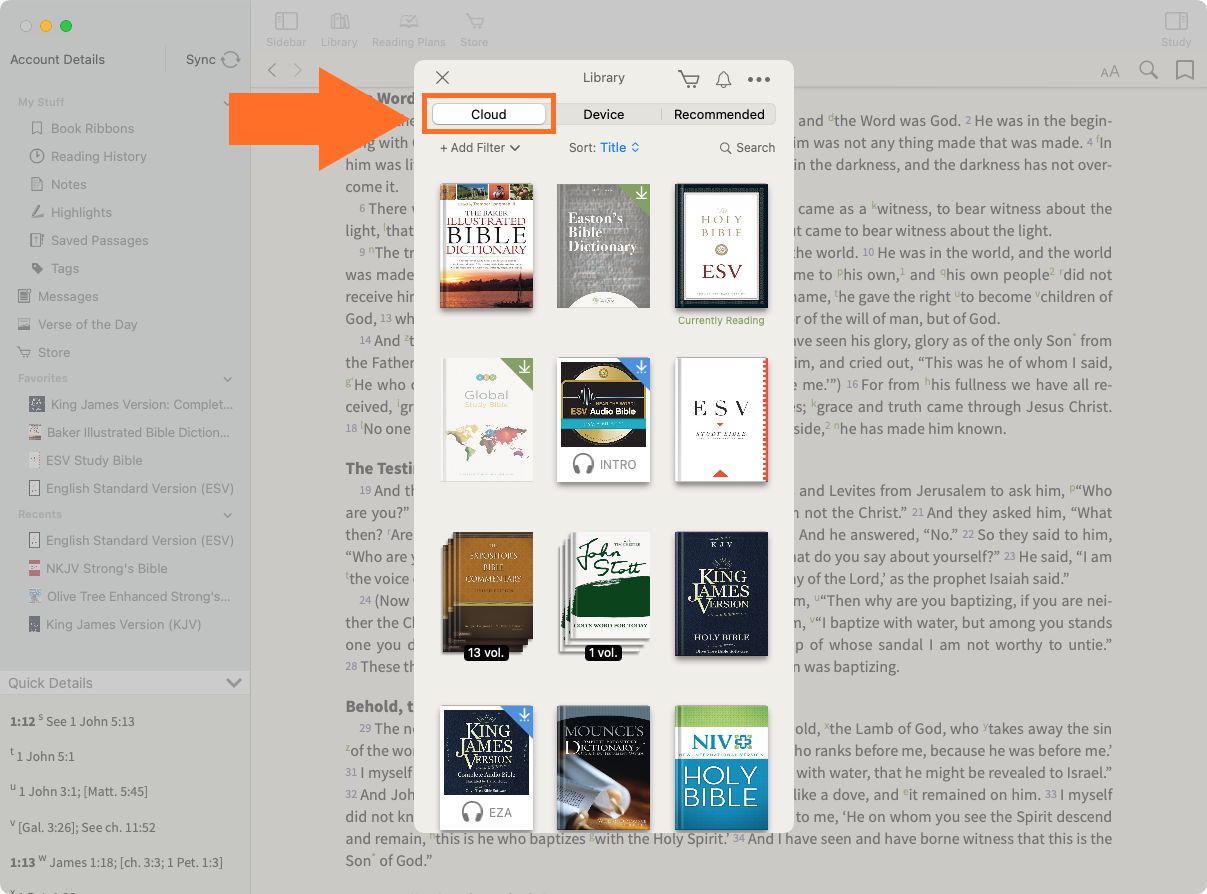
Task: Open Highlights in the sidebar
Action: click(70, 212)
